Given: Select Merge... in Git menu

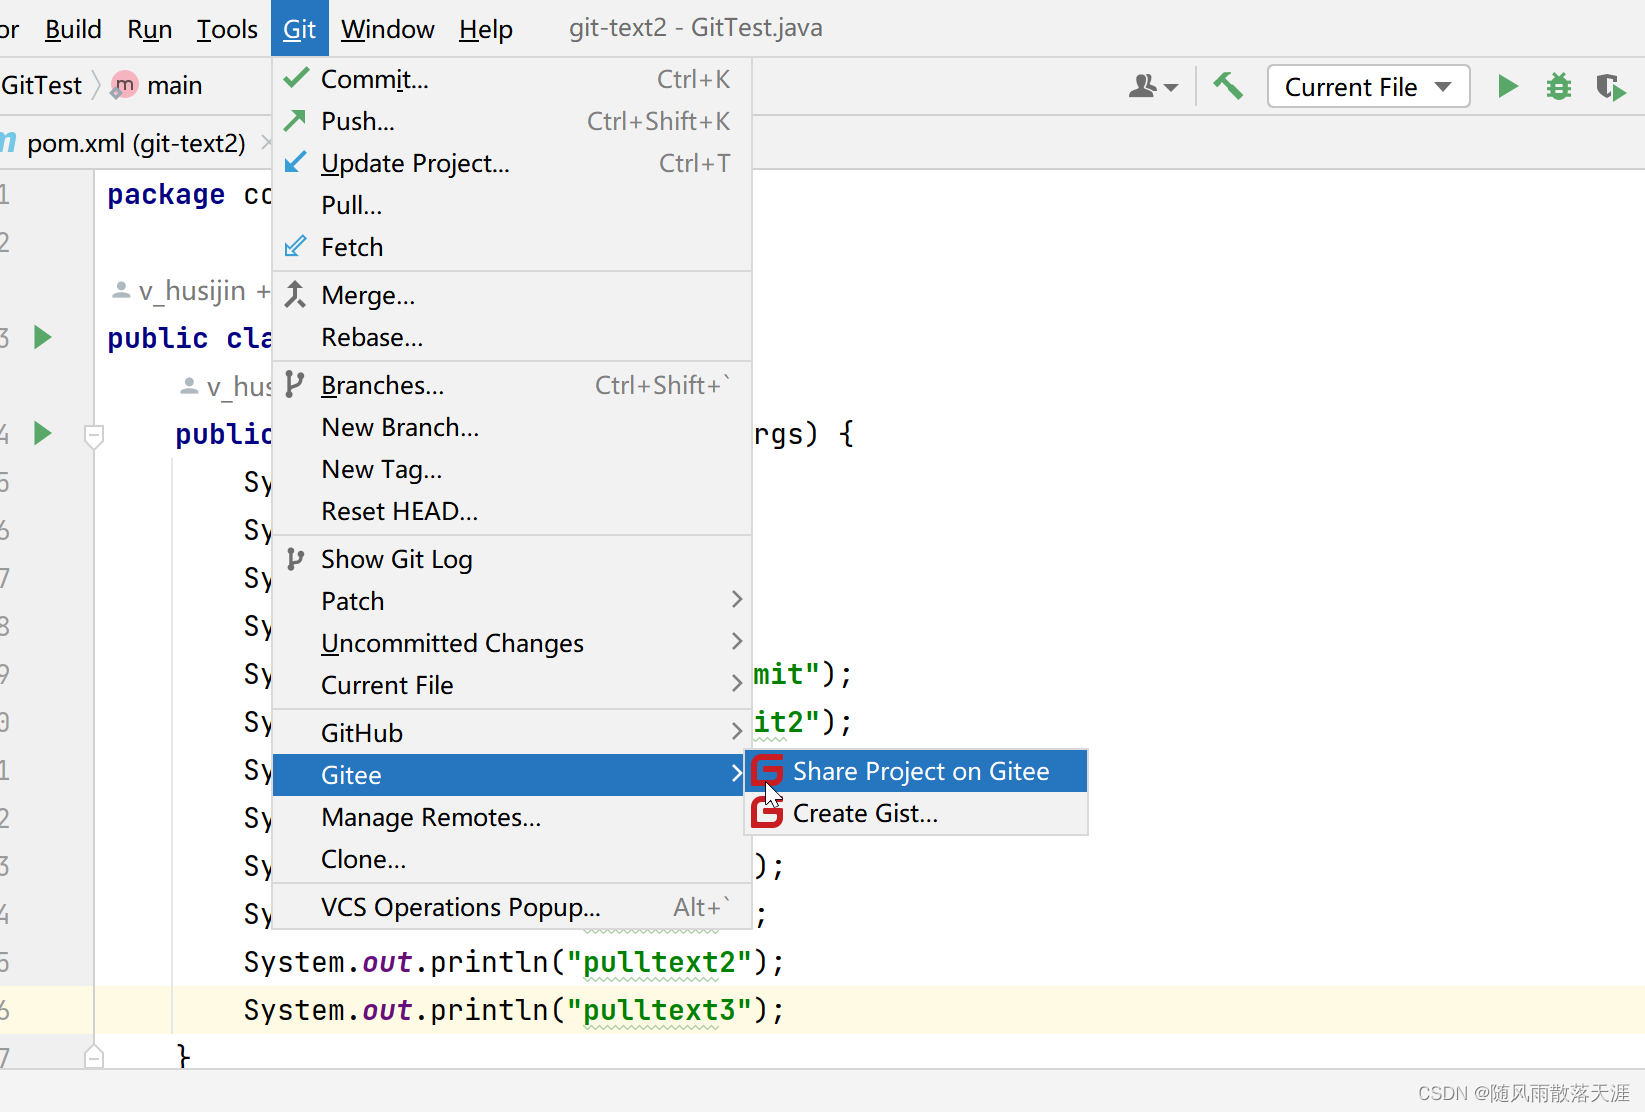Looking at the screenshot, I should click(x=511, y=295).
